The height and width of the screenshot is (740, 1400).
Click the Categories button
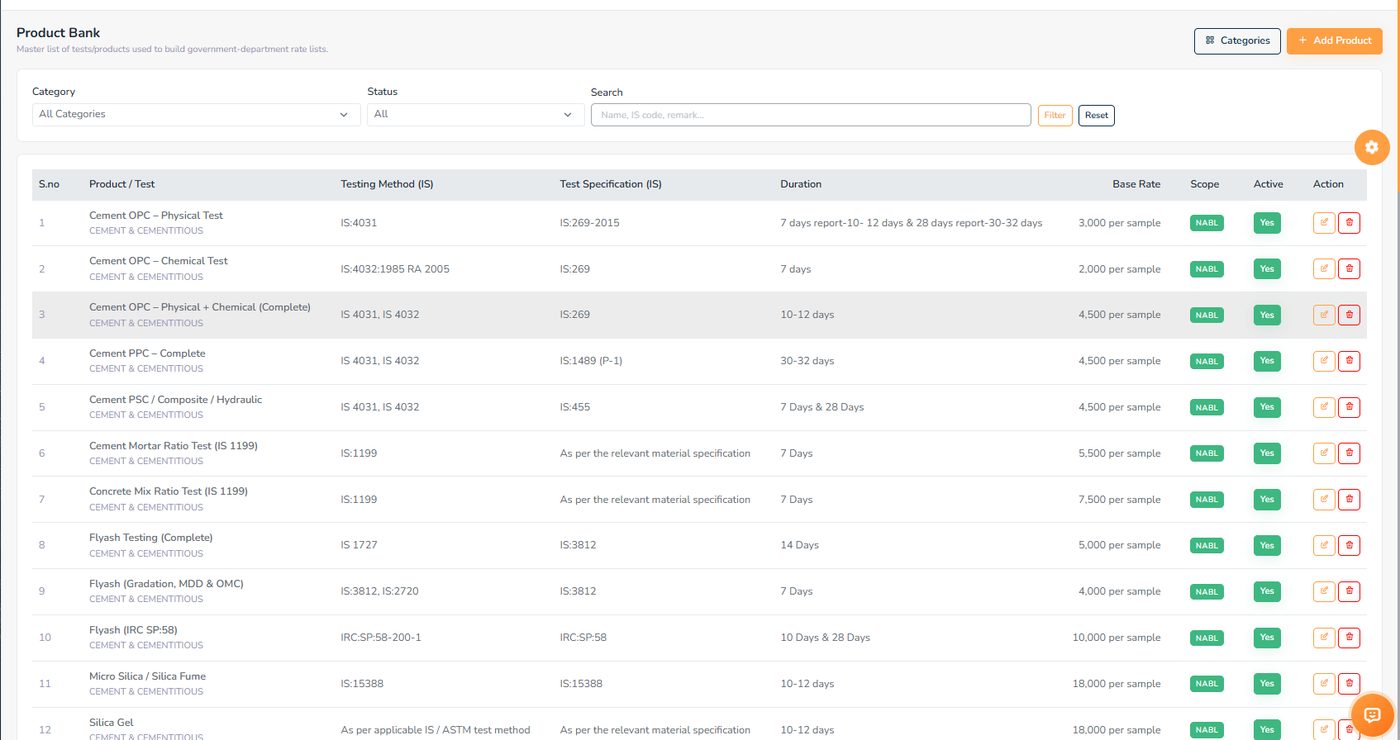pyautogui.click(x=1237, y=41)
